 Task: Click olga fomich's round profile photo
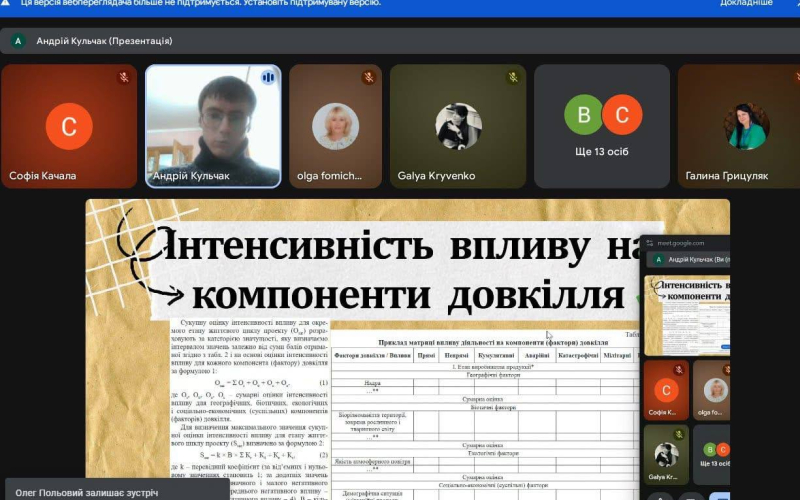point(335,126)
